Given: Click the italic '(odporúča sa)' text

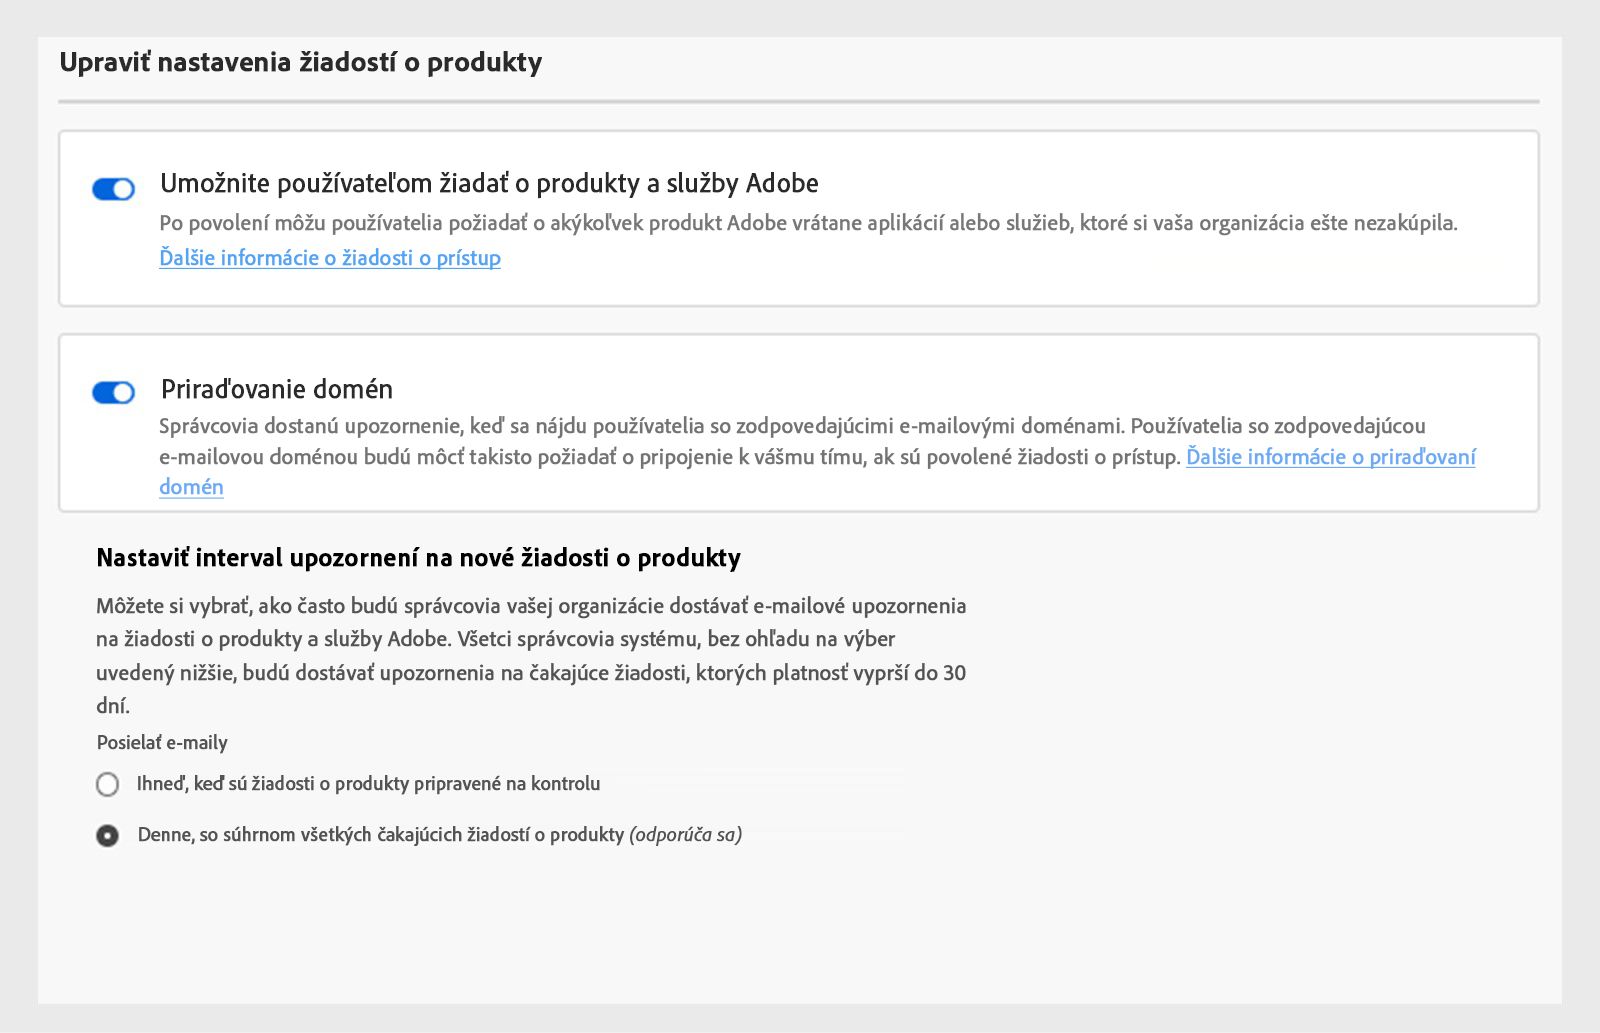Looking at the screenshot, I should (x=686, y=835).
